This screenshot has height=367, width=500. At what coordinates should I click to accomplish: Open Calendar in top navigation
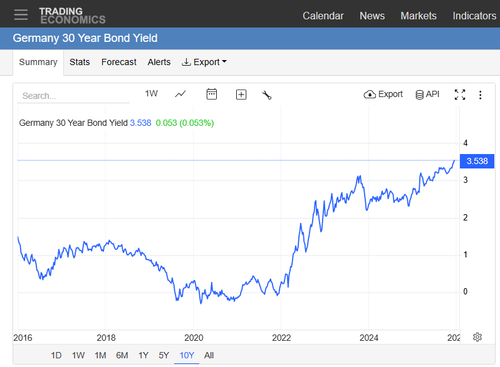pos(323,16)
